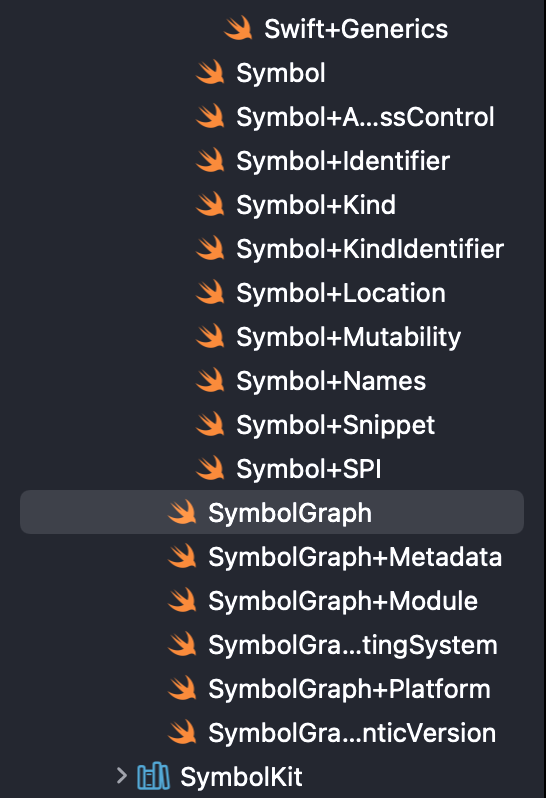Click the Swift icon beside SymbolGraph+Platform
This screenshot has width=546, height=798.
tap(182, 688)
